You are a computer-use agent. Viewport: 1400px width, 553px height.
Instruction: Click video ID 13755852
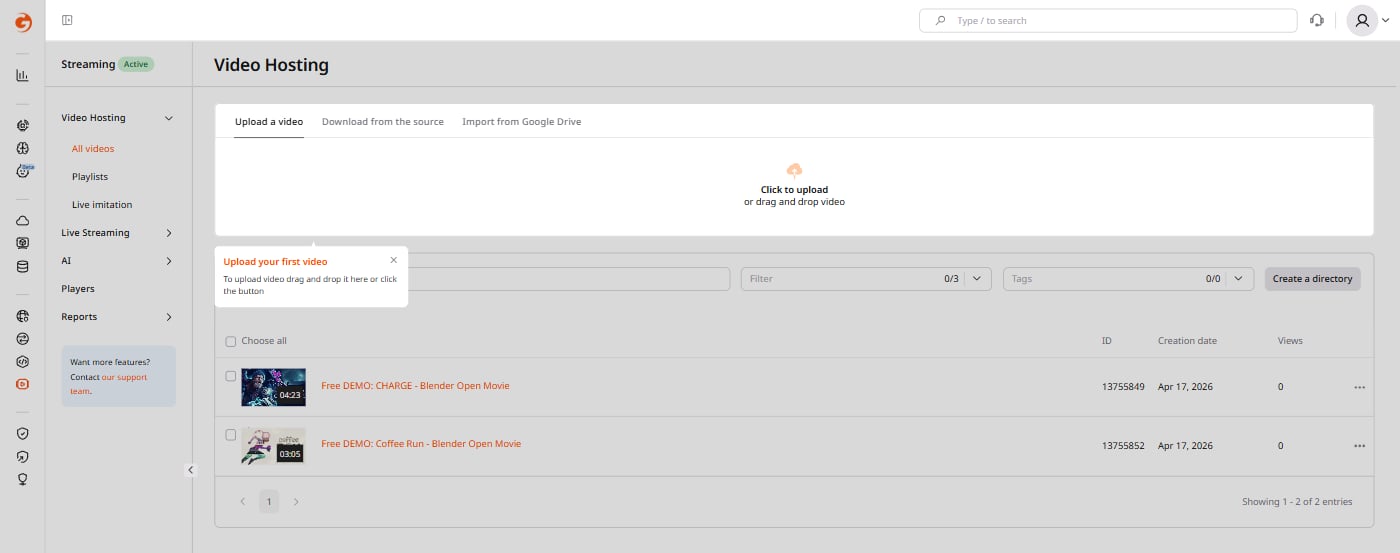coord(1123,446)
